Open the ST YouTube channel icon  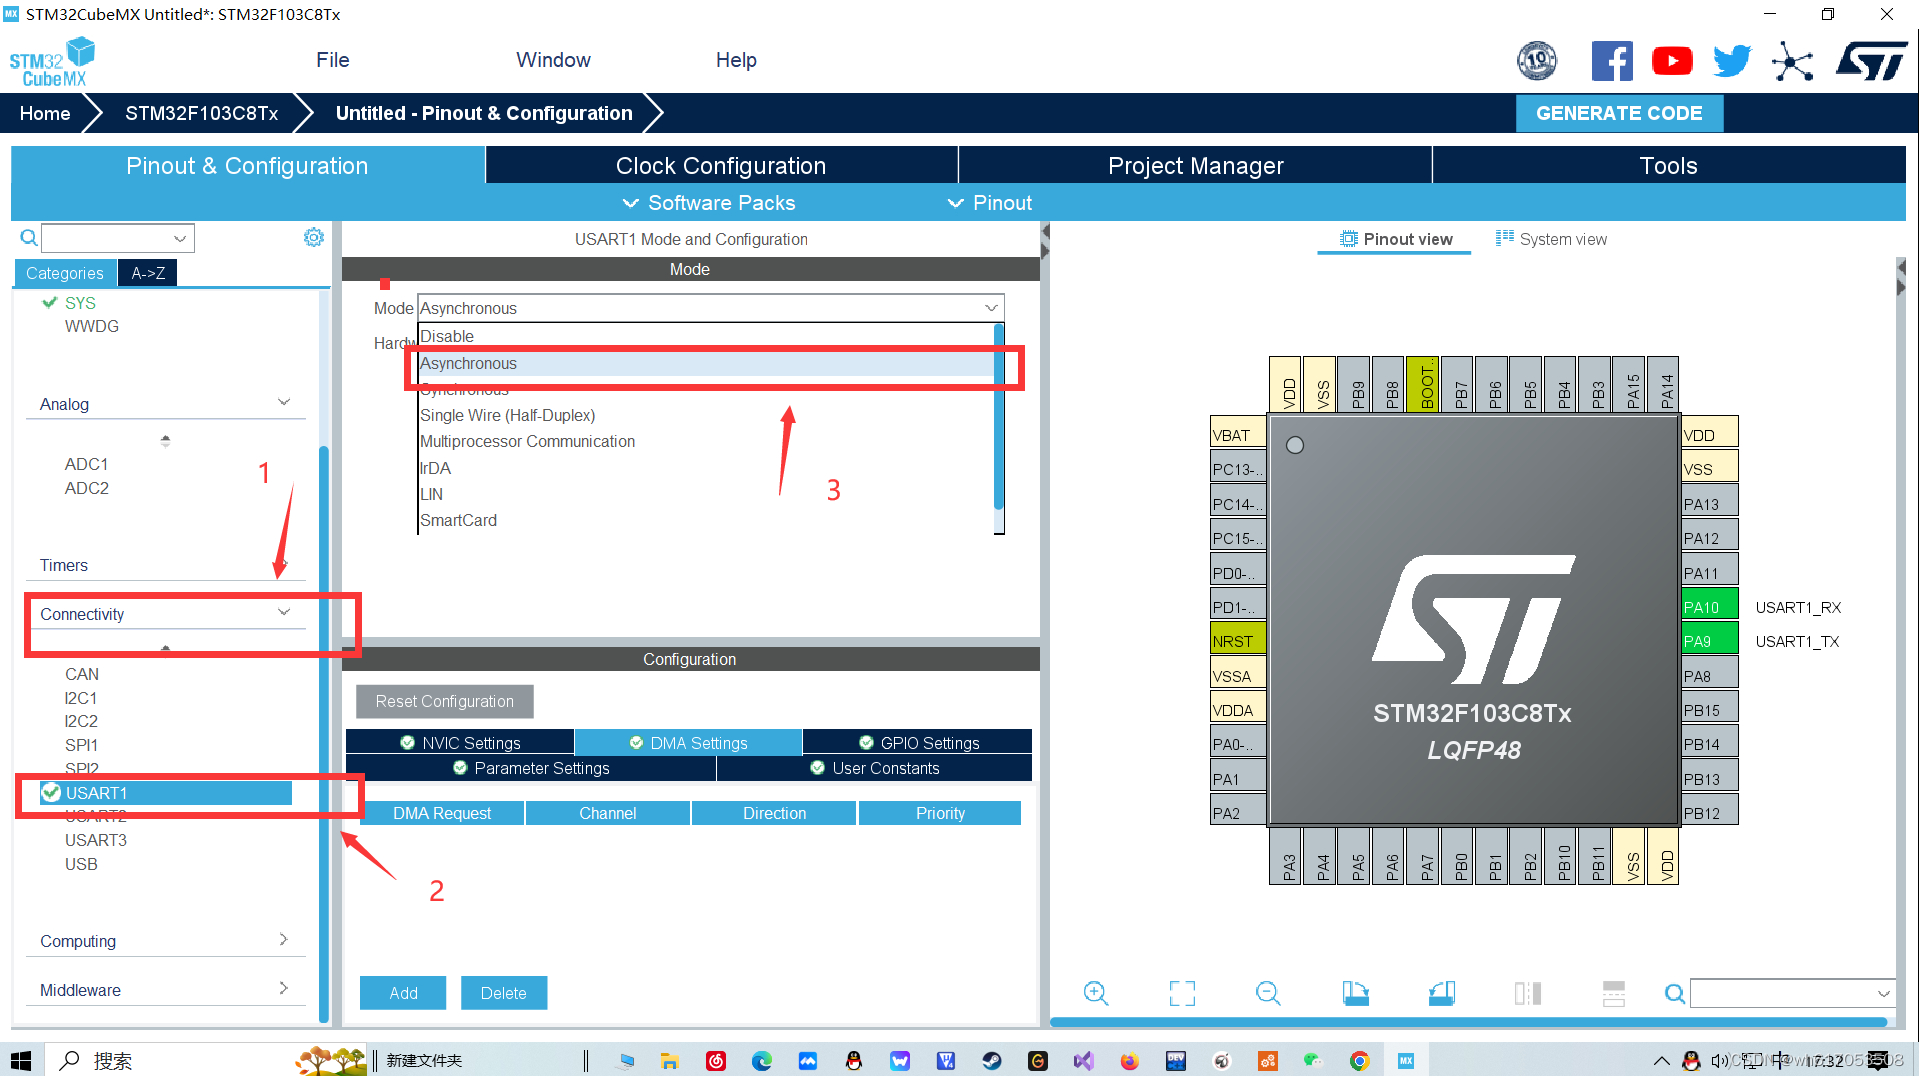pyautogui.click(x=1672, y=60)
